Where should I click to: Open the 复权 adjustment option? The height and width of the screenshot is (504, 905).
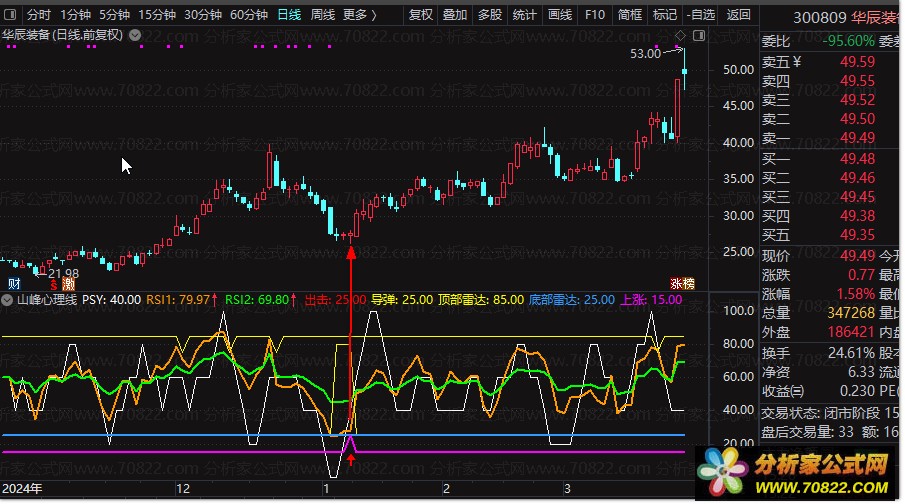[421, 14]
